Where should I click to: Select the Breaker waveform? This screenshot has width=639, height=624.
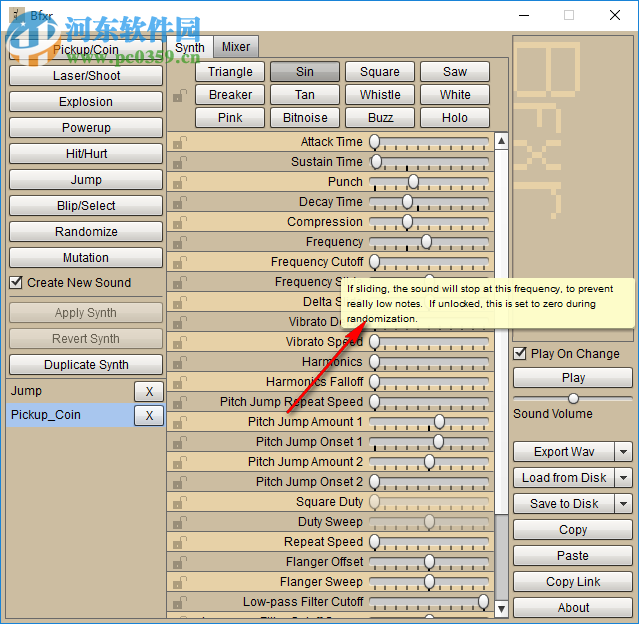tap(230, 95)
